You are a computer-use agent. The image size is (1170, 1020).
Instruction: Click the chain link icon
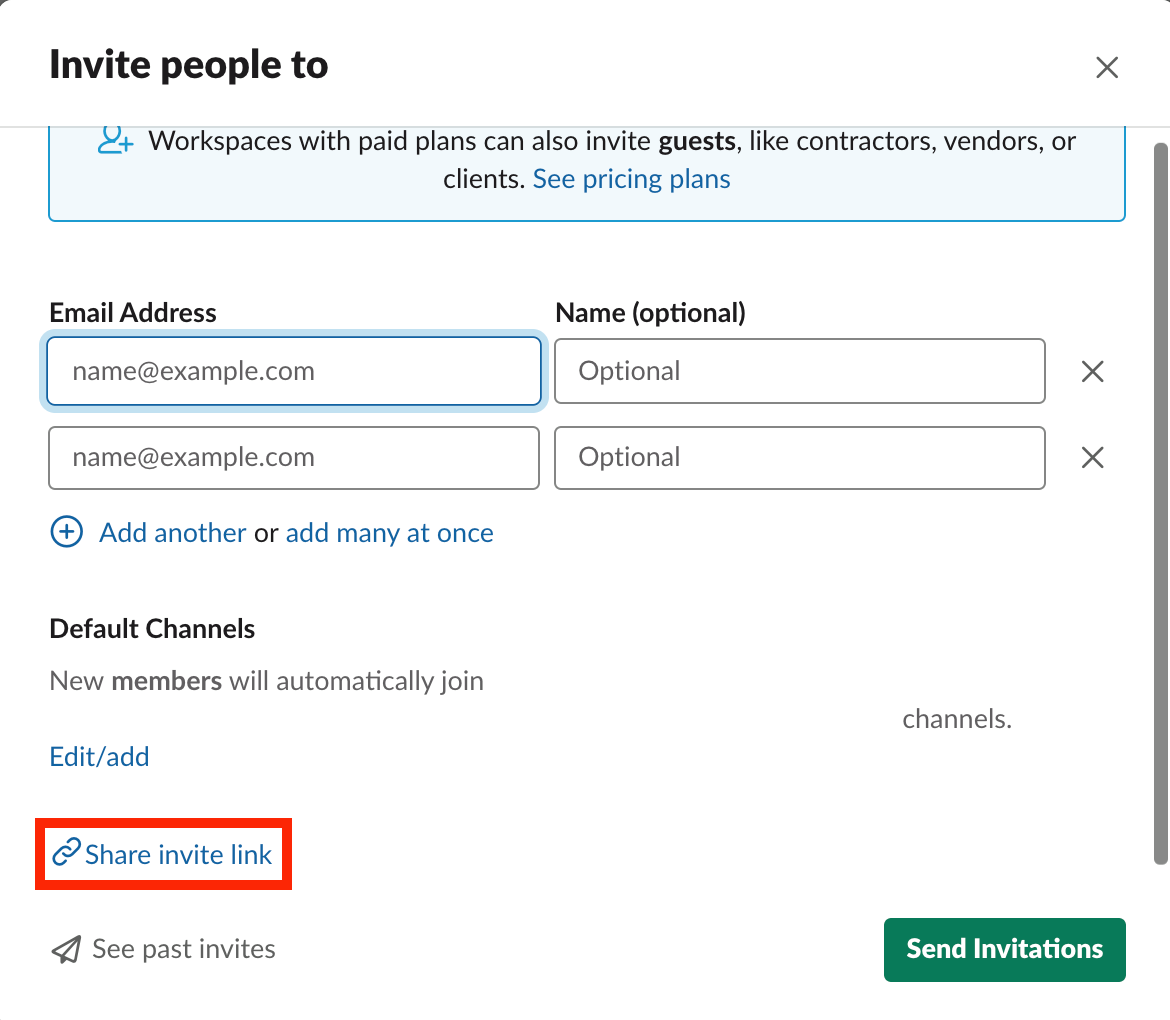66,853
